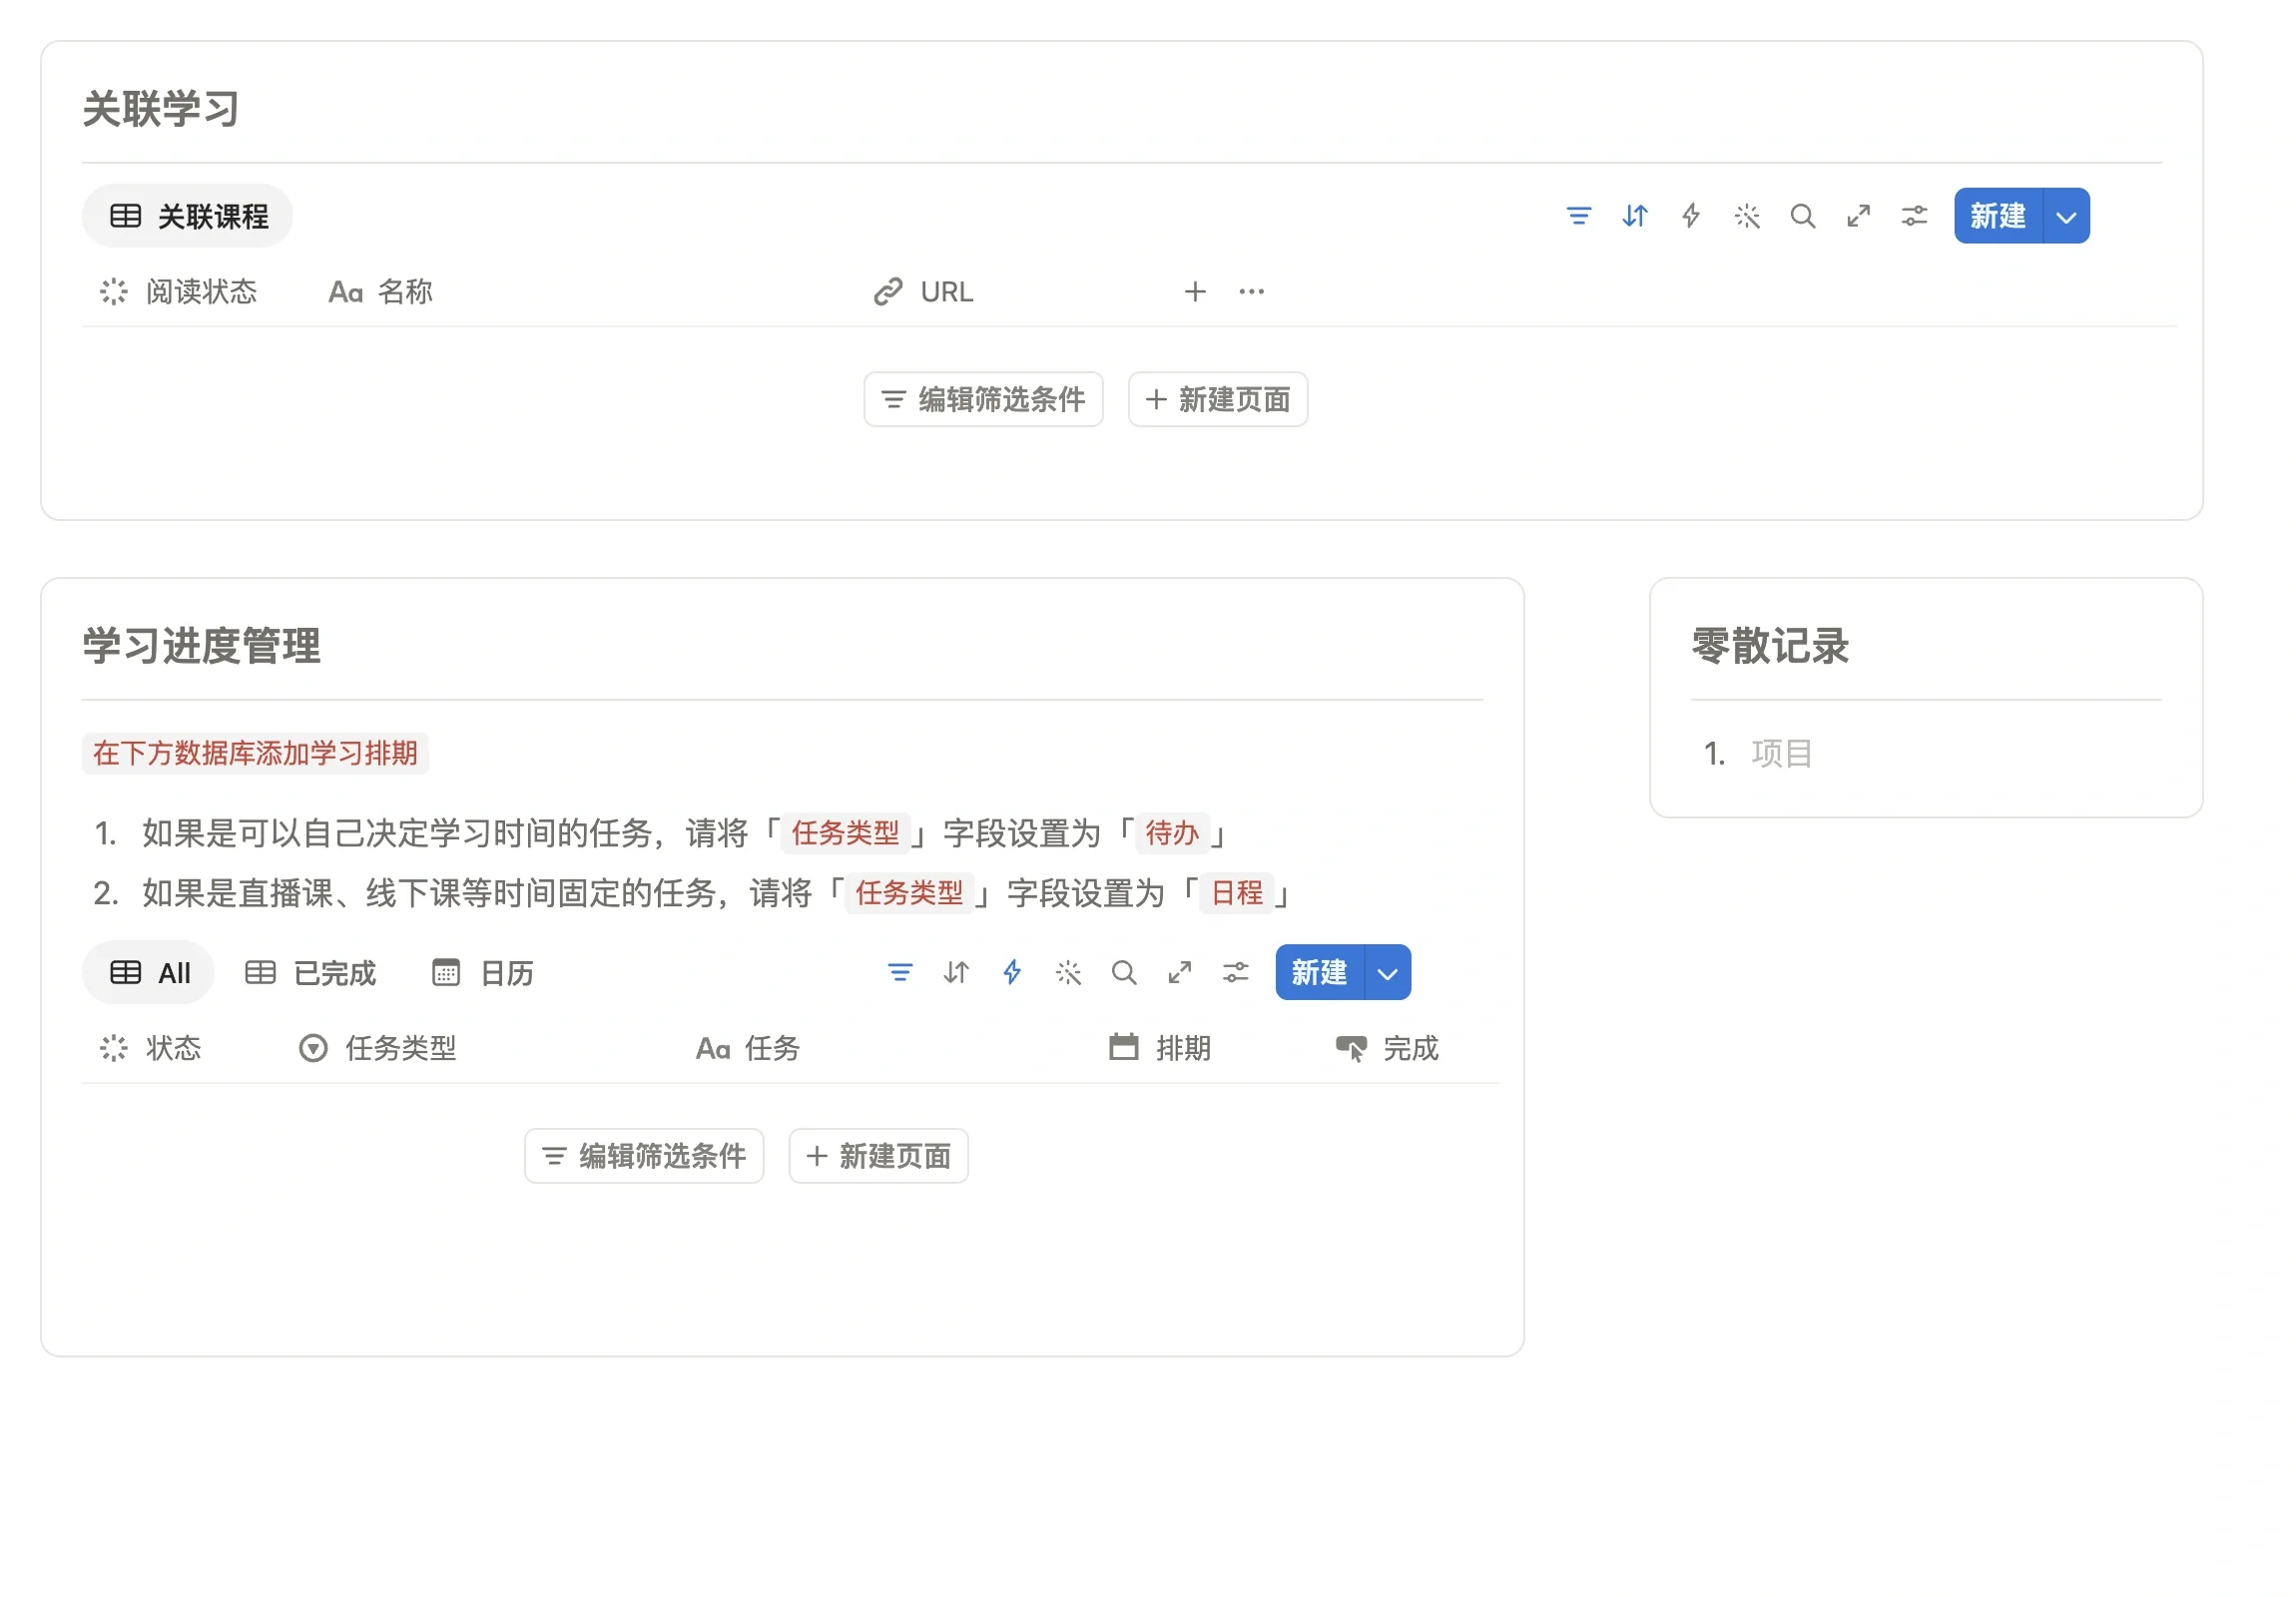Select the All view tab

[149, 972]
